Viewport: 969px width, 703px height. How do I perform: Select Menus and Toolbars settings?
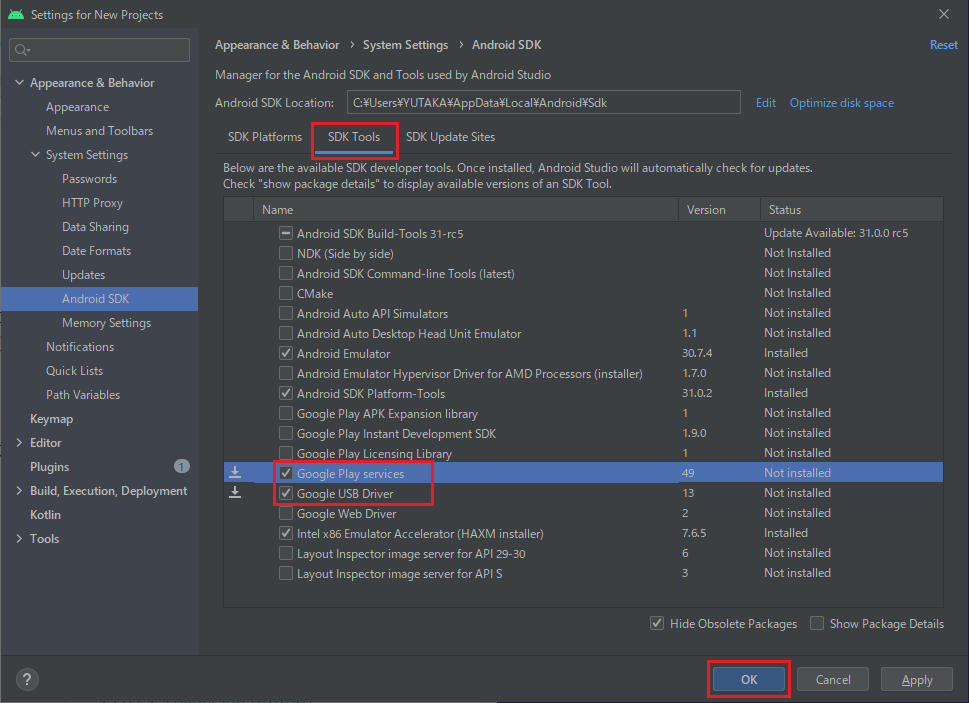pyautogui.click(x=99, y=131)
